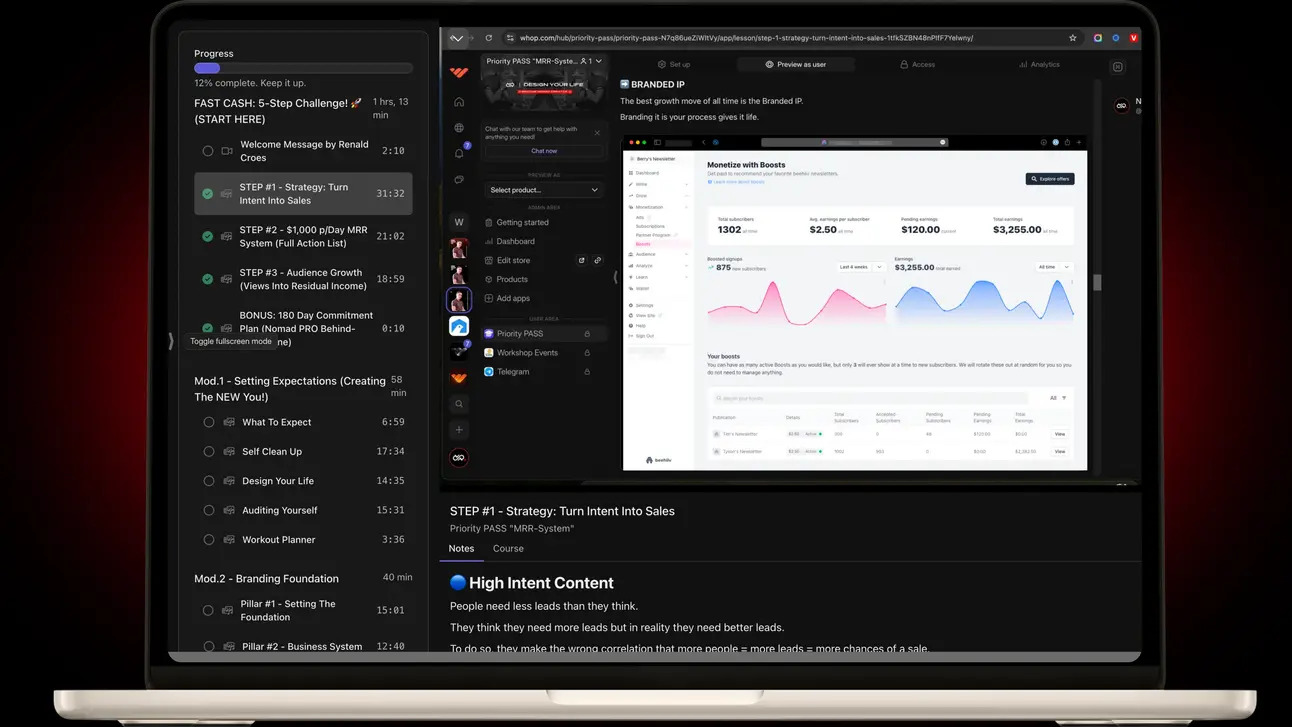Screen dimensions: 1292x727
Task: Click the search icon in Whop sidebar
Action: [x=459, y=404]
